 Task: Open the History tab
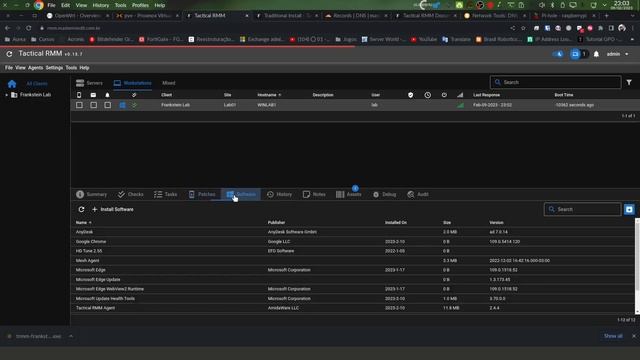pos(280,194)
